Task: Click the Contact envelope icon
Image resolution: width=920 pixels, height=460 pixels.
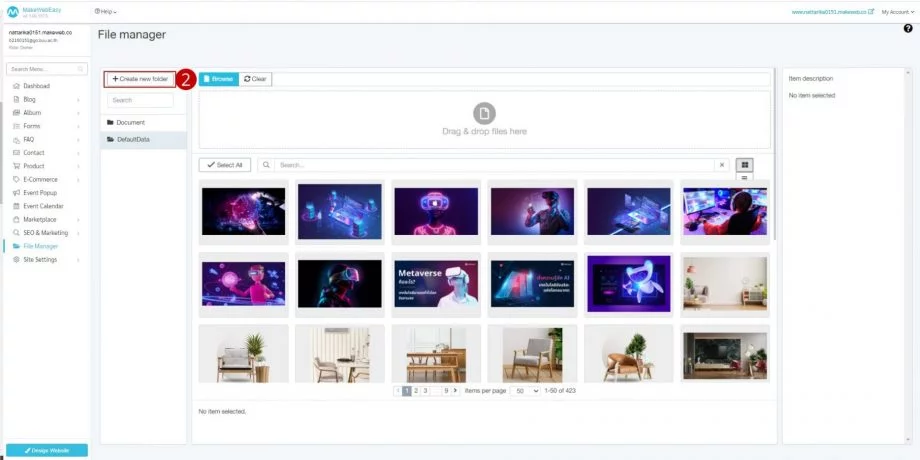Action: click(x=16, y=153)
